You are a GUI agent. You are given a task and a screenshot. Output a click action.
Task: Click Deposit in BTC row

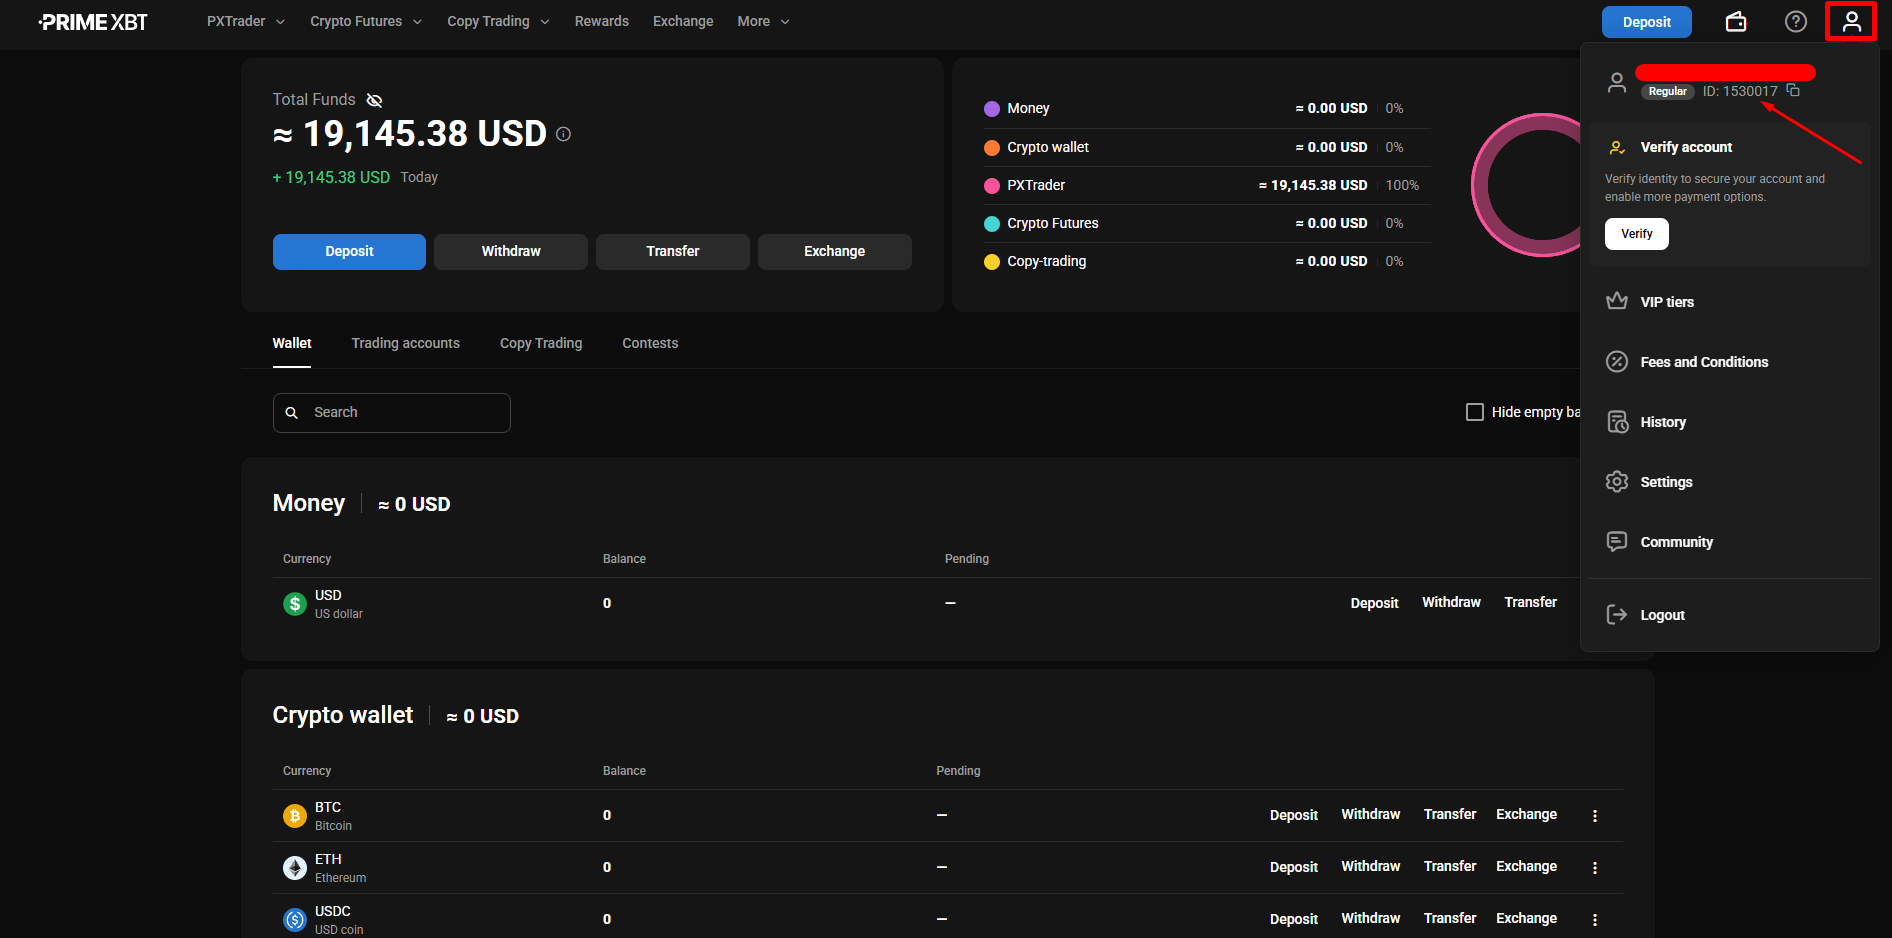[x=1294, y=815]
